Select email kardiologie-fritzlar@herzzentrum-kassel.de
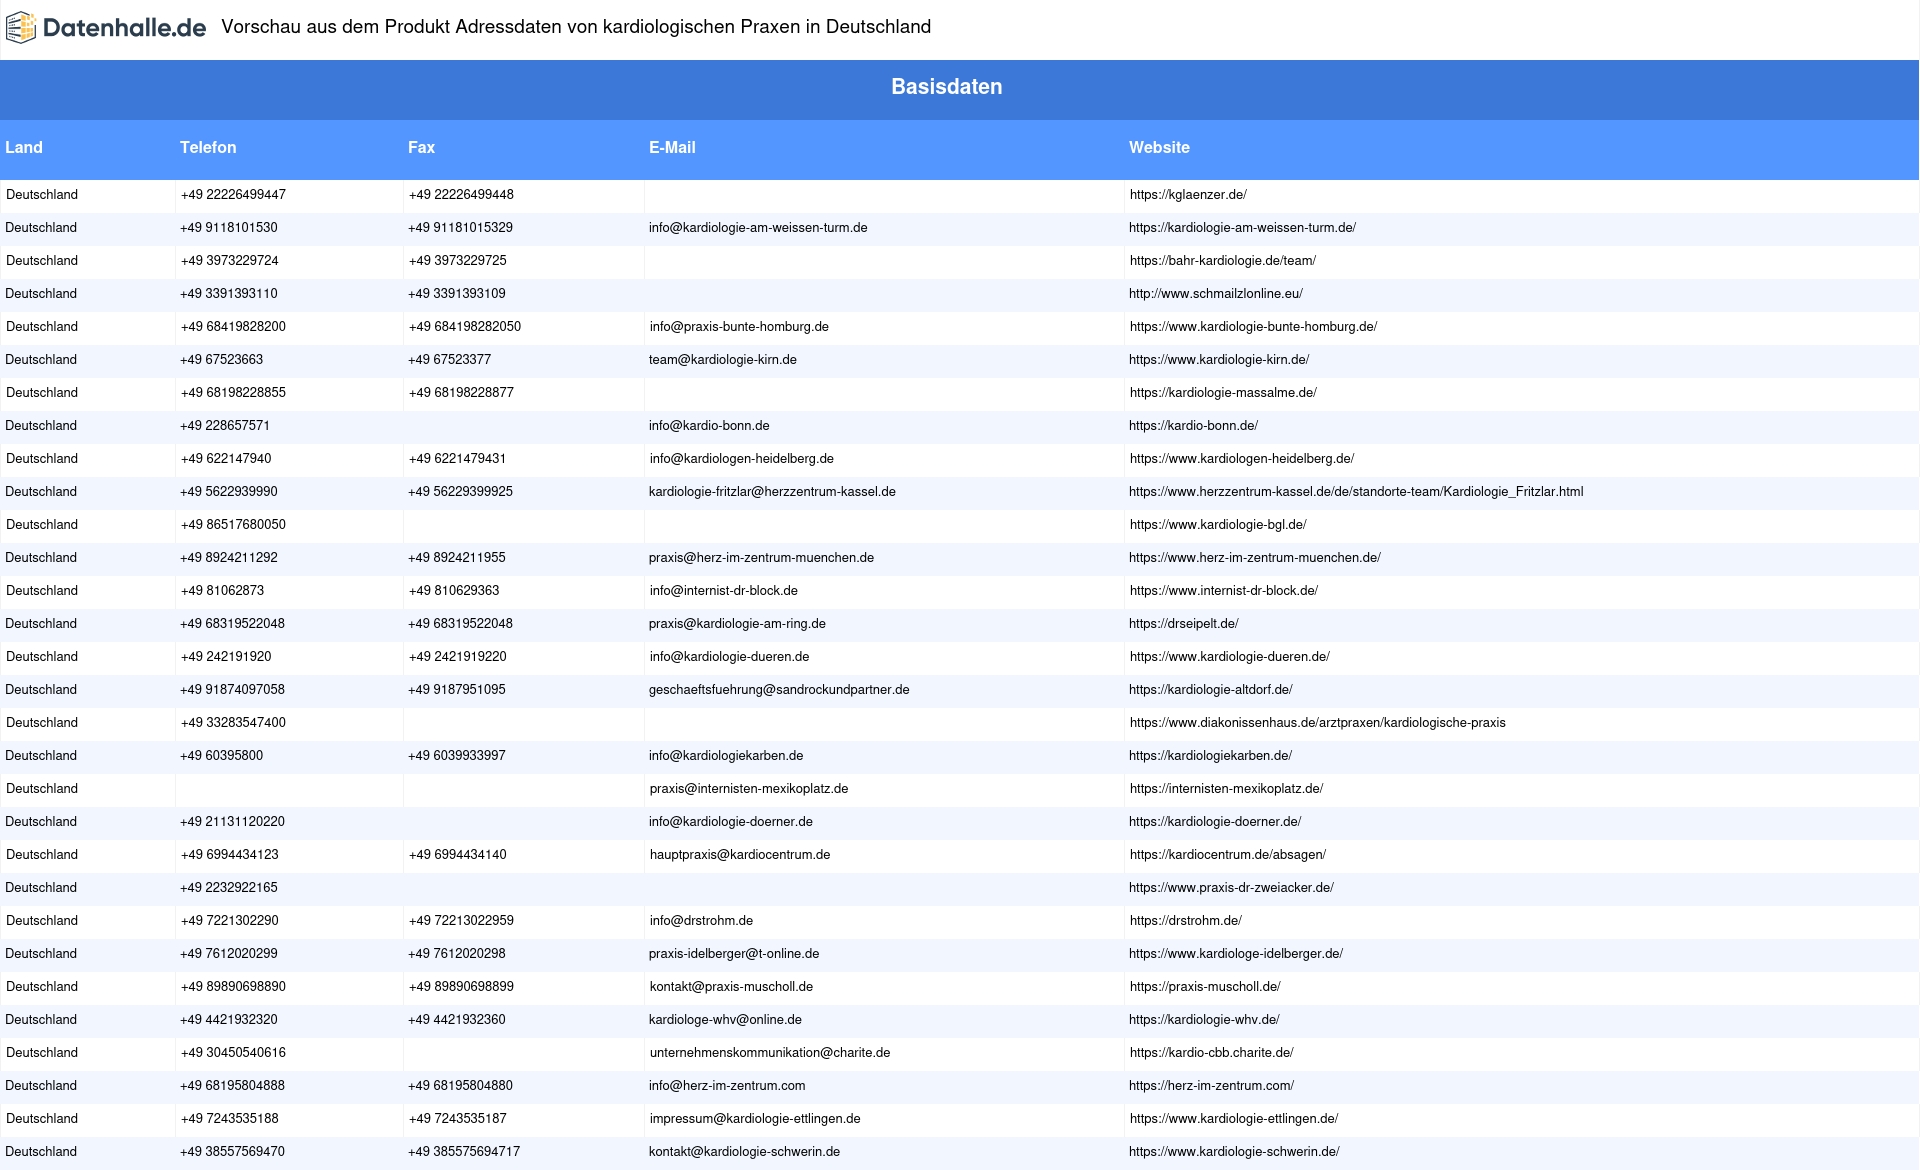This screenshot has height=1170, width=1920. [772, 492]
